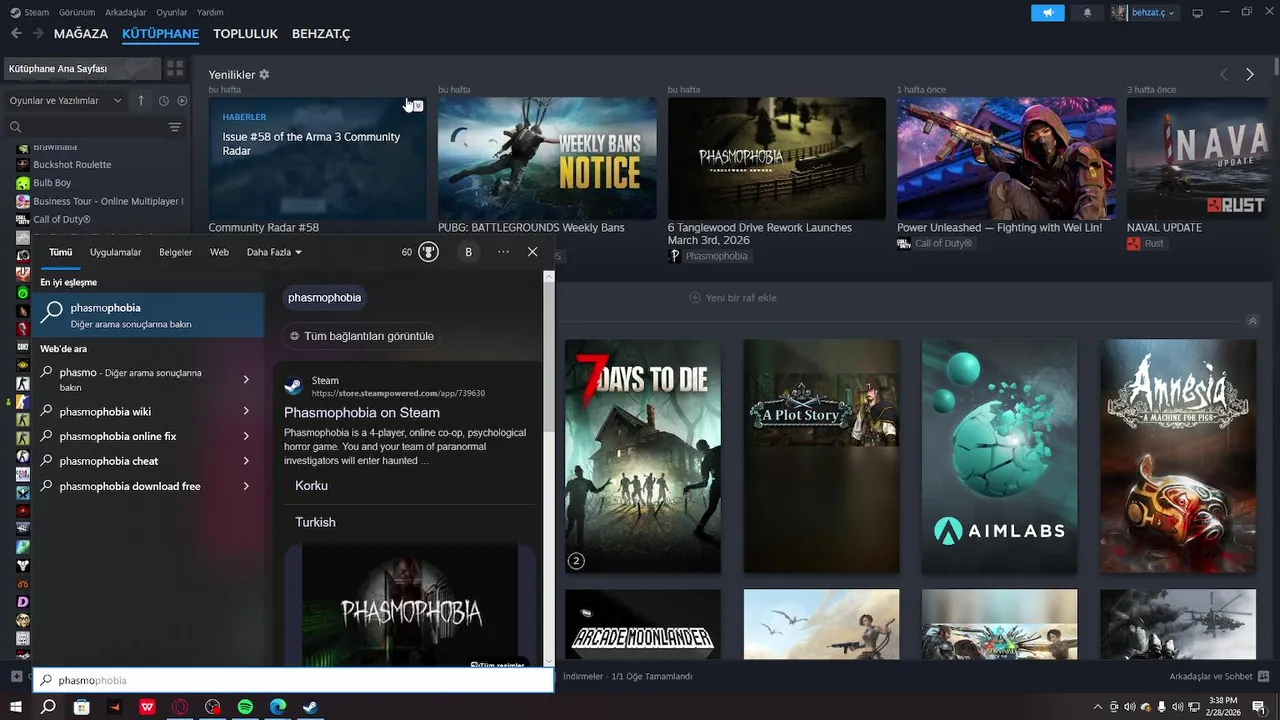This screenshot has height=720, width=1280.
Task: Click Kütüphane Ana Sayfası button
Action: [81, 69]
